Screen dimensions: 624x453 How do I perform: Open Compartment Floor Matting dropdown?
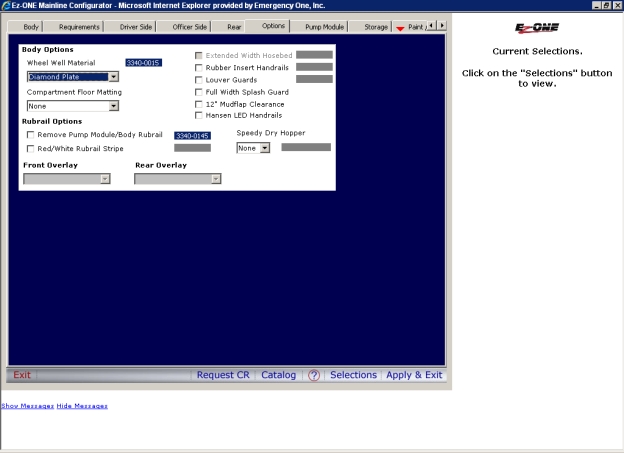click(x=73, y=106)
